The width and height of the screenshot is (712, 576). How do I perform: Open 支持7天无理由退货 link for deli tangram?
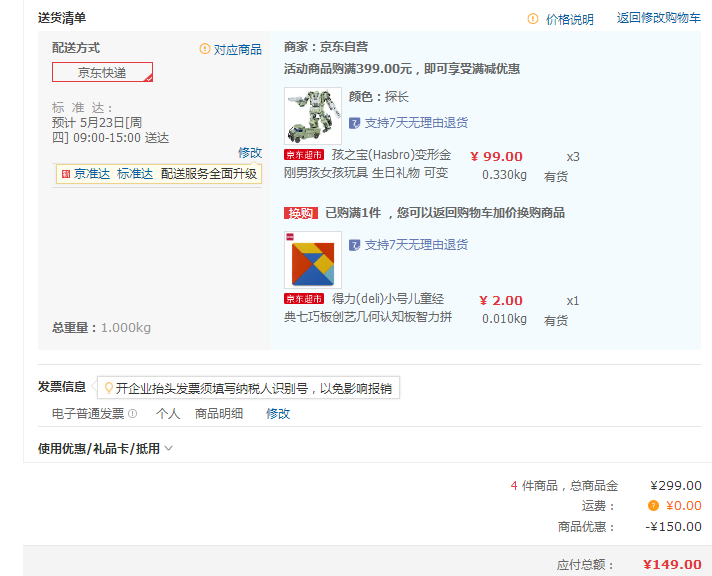416,245
